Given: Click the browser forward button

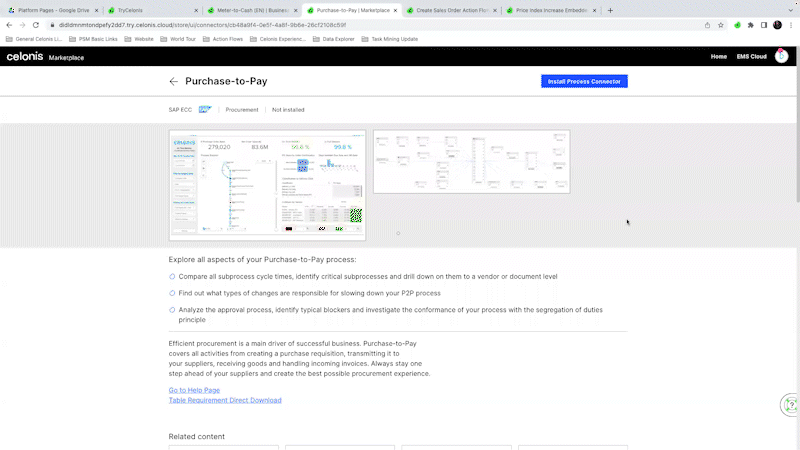Looking at the screenshot, I should 22,25.
